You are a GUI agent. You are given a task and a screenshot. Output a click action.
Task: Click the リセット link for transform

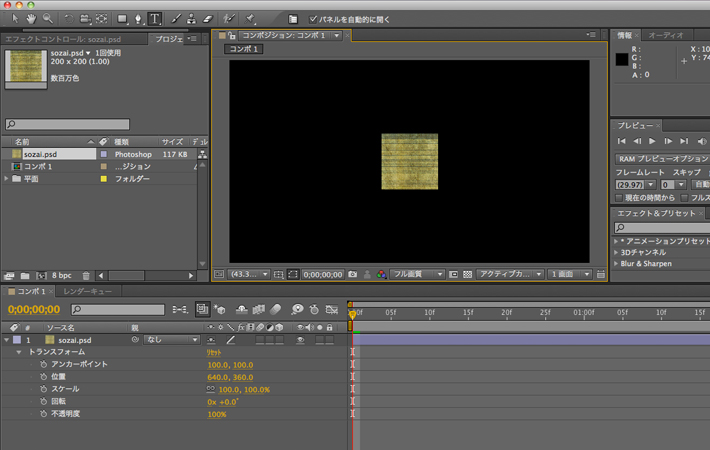214,353
